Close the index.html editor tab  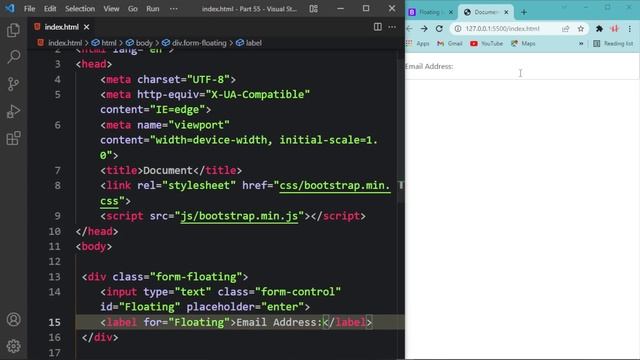click(87, 27)
